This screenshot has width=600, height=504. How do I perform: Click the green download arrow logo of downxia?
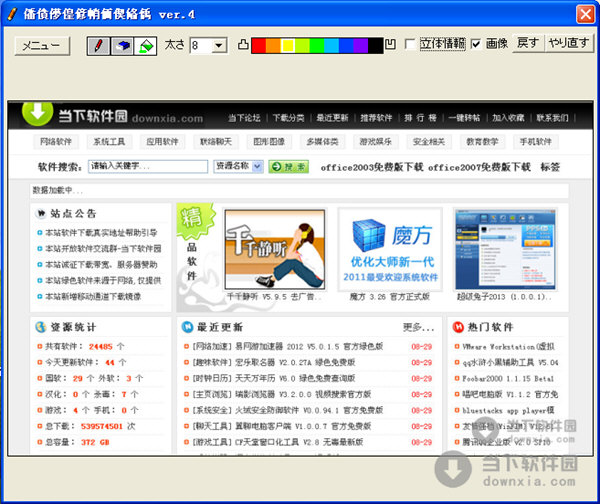(x=38, y=113)
